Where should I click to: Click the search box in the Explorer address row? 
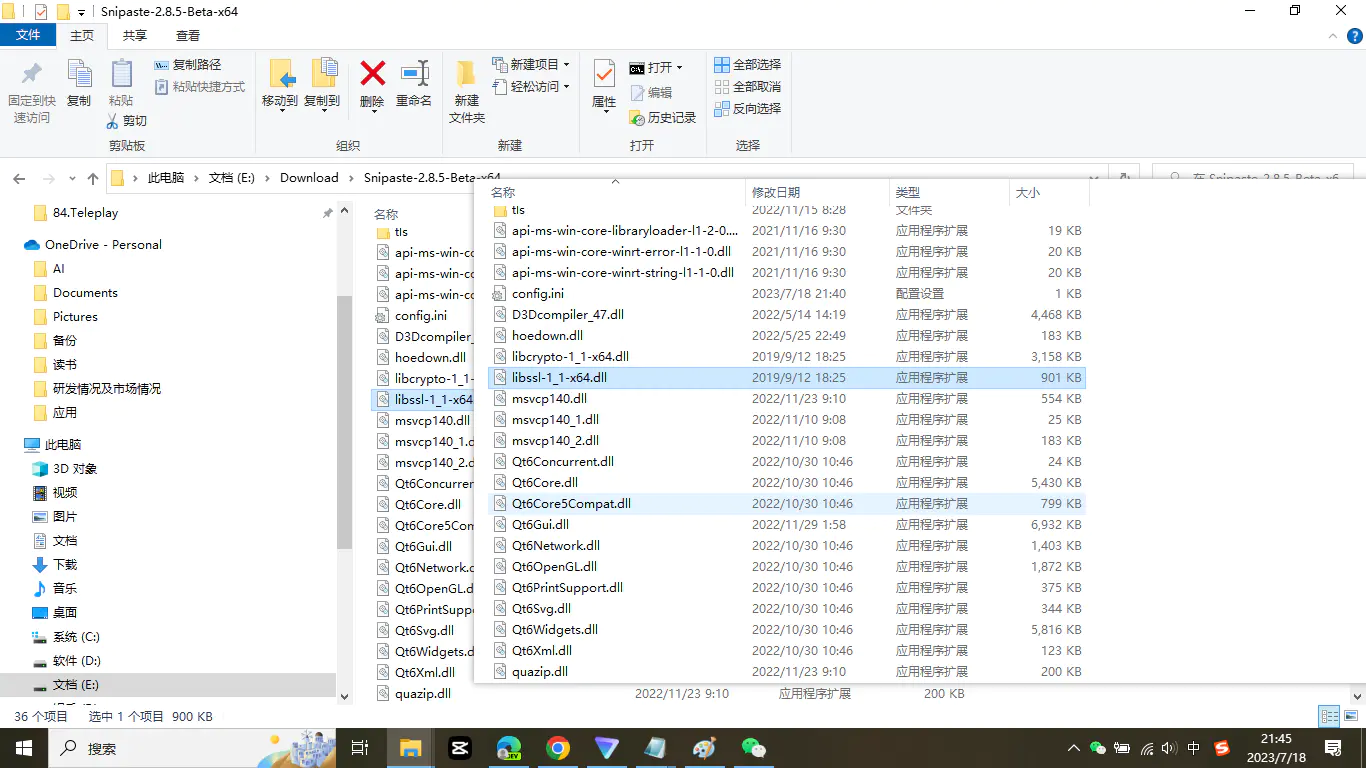pyautogui.click(x=1255, y=179)
